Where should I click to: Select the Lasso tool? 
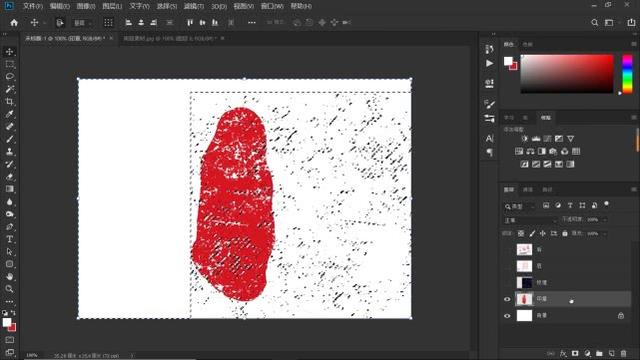(x=10, y=76)
